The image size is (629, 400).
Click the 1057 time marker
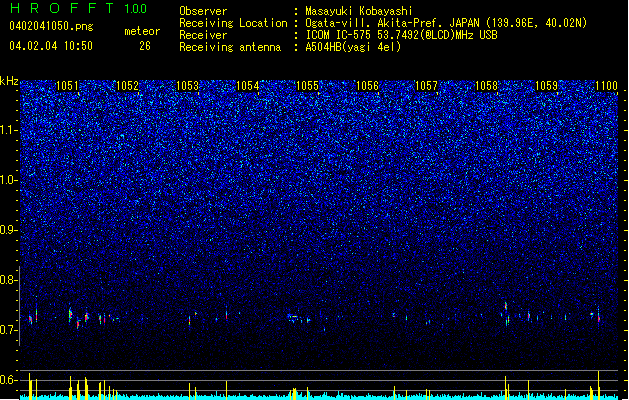[x=426, y=86]
